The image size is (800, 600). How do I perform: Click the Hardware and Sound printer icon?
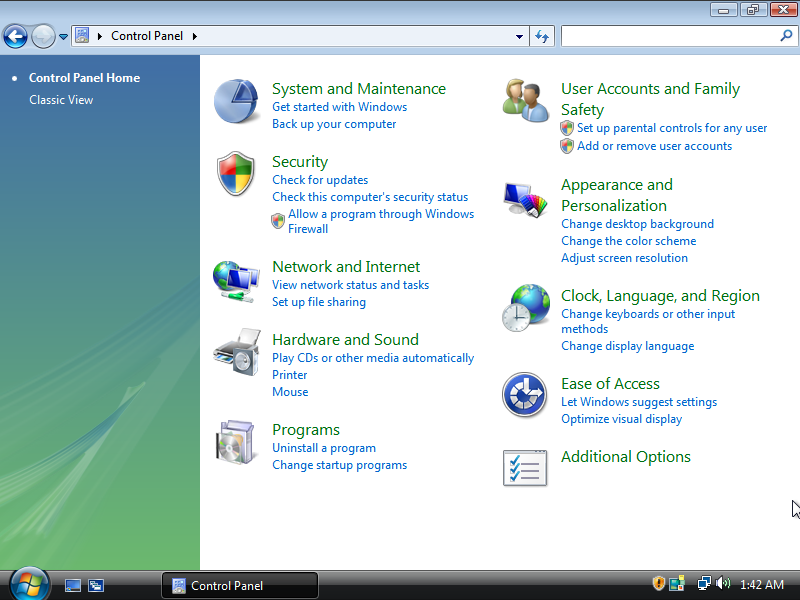[x=236, y=352]
